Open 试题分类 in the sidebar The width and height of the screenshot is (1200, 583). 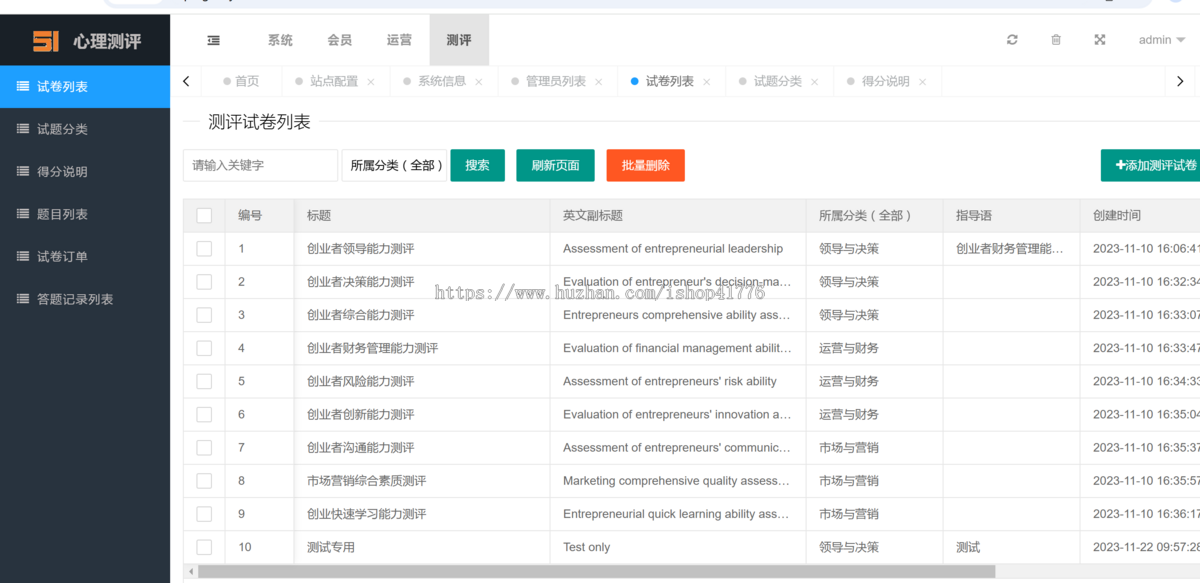(x=85, y=129)
